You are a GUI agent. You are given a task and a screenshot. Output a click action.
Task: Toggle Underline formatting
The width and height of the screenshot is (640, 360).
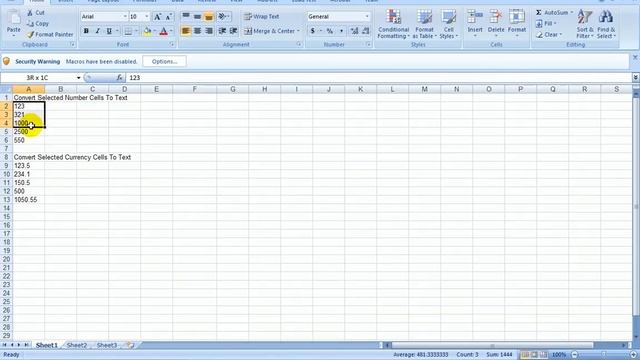[x=109, y=31]
